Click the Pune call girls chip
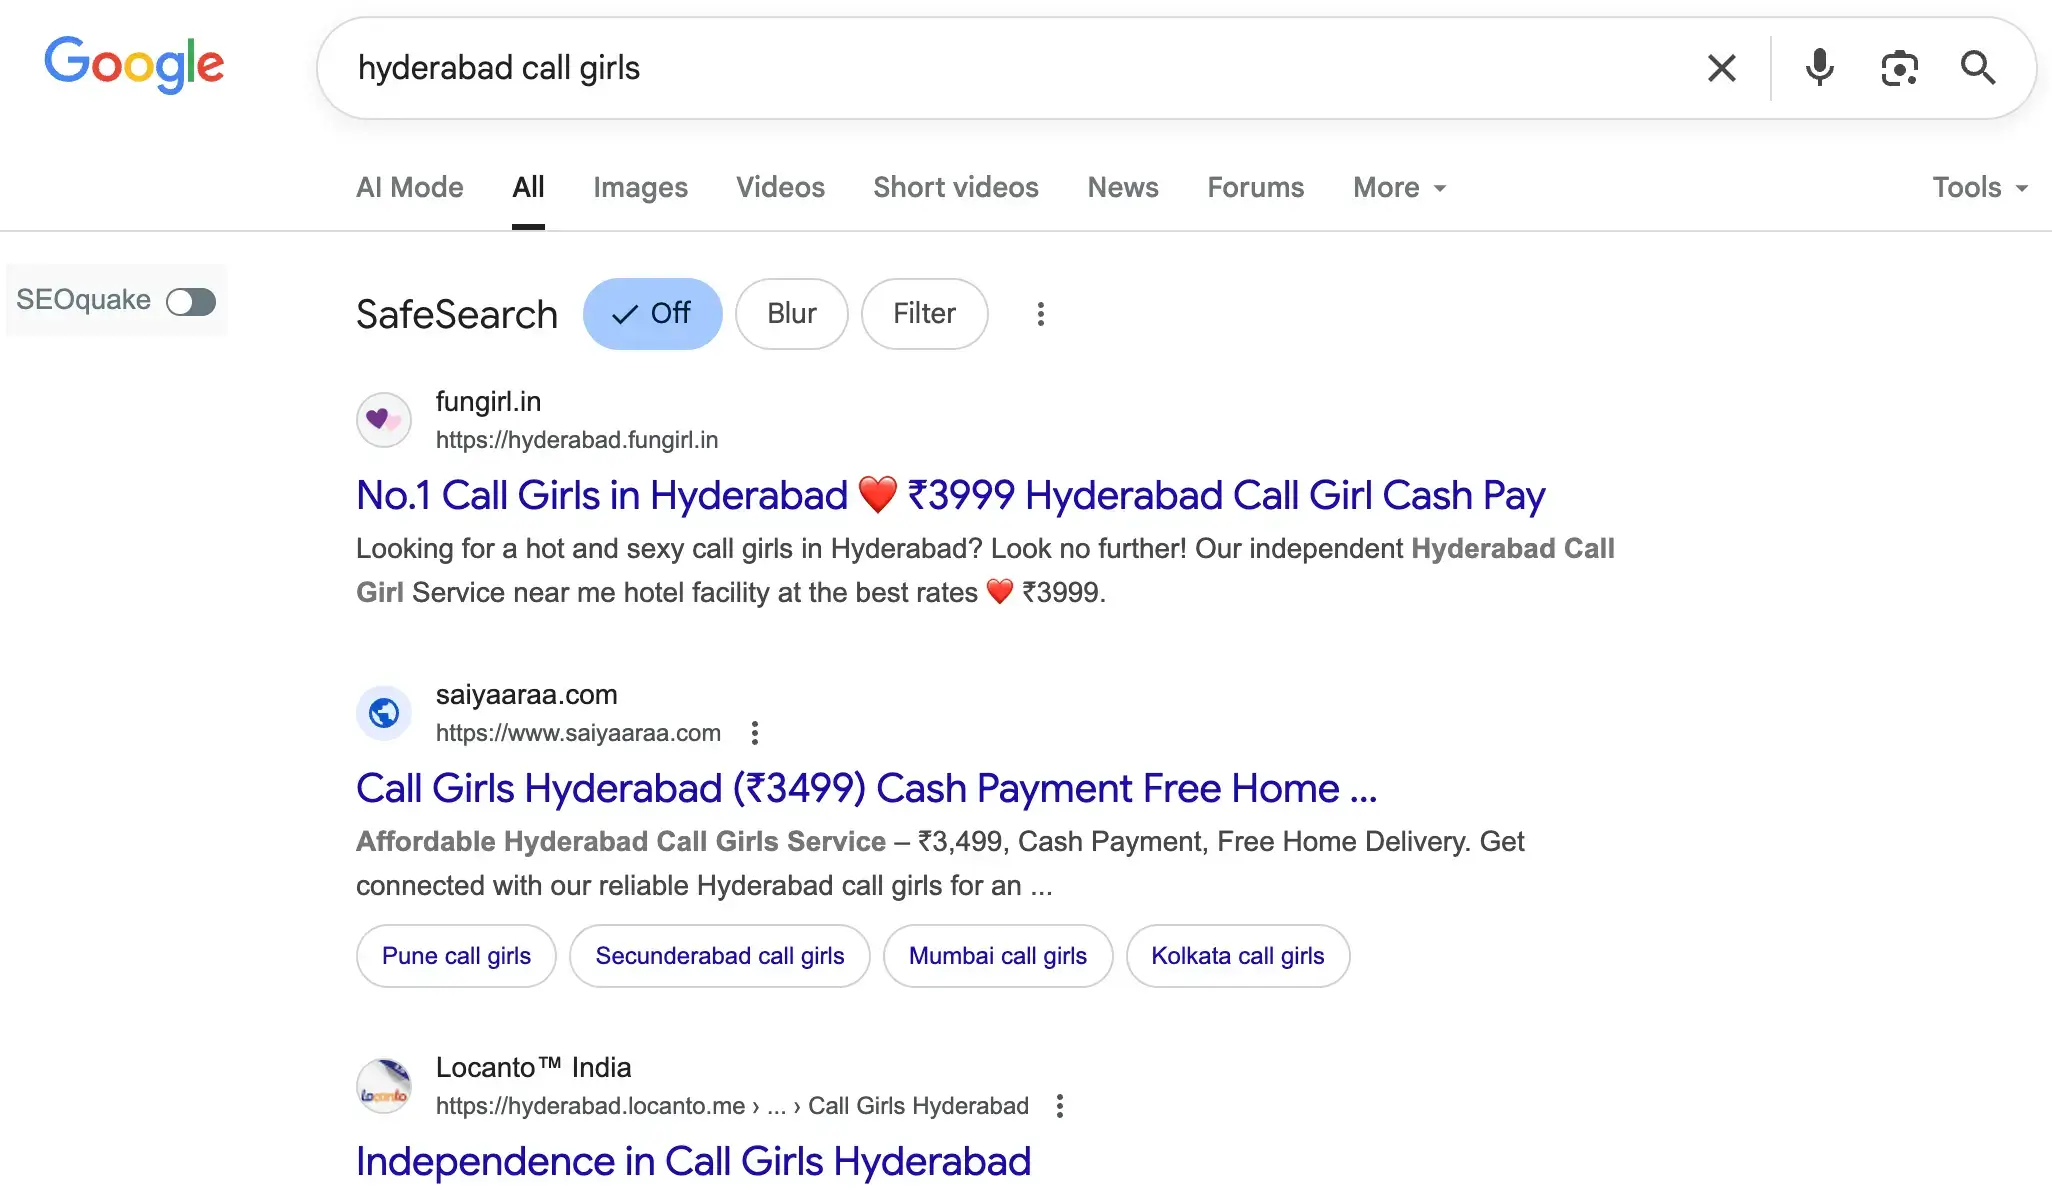Viewport: 2052px width, 1190px height. pos(456,956)
